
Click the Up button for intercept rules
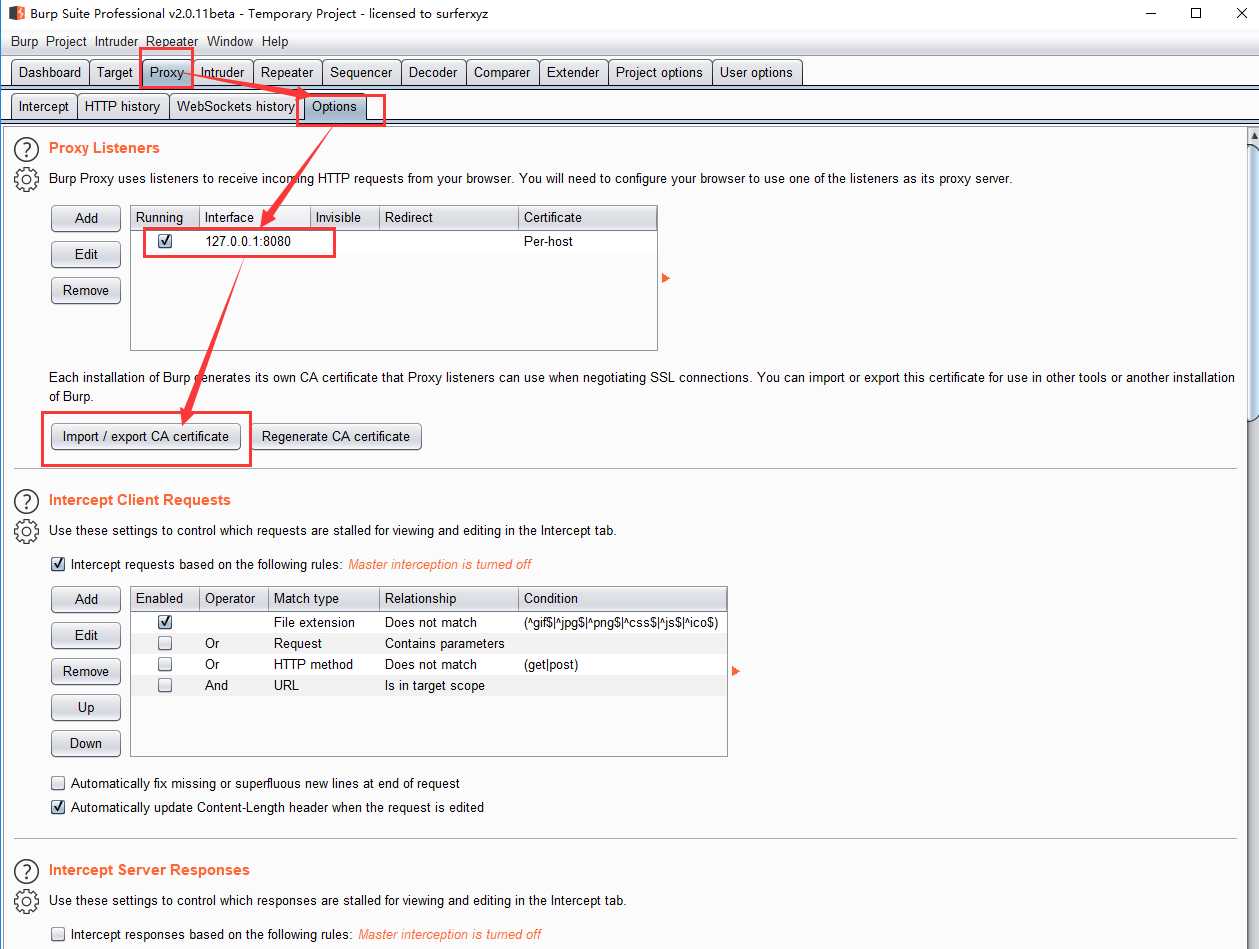click(x=86, y=707)
